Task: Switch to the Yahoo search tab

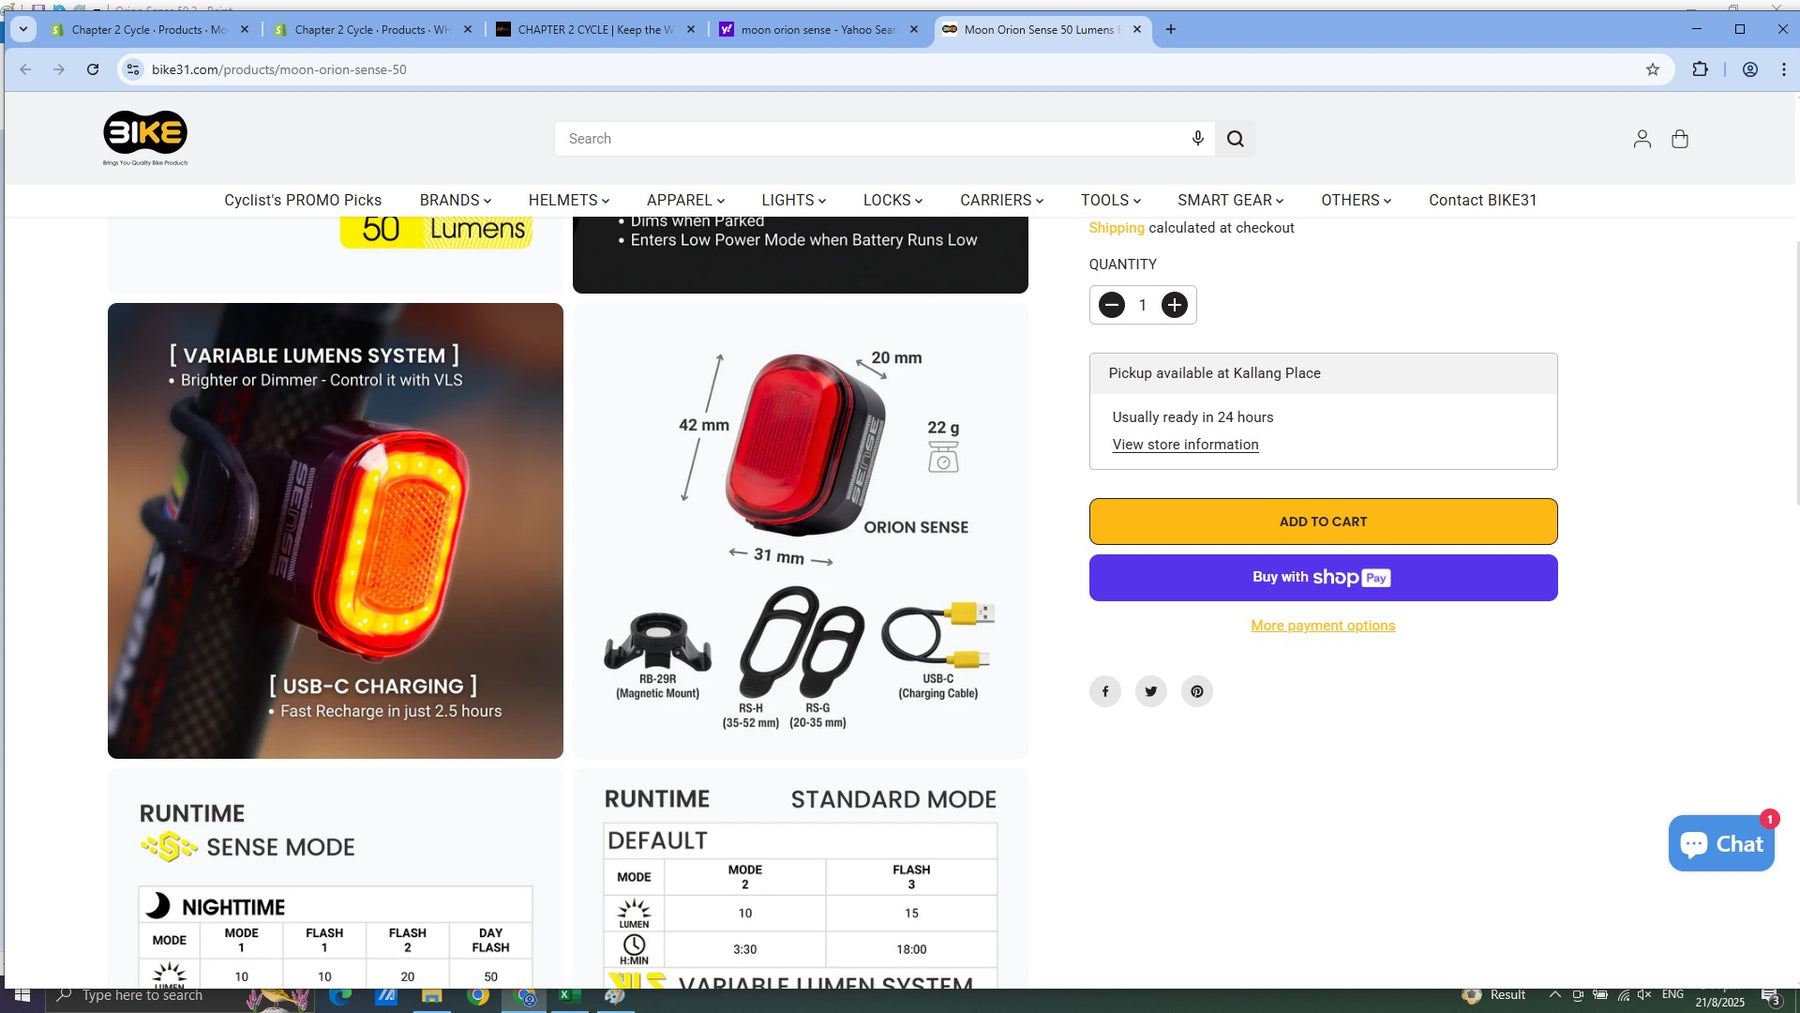Action: [x=817, y=30]
